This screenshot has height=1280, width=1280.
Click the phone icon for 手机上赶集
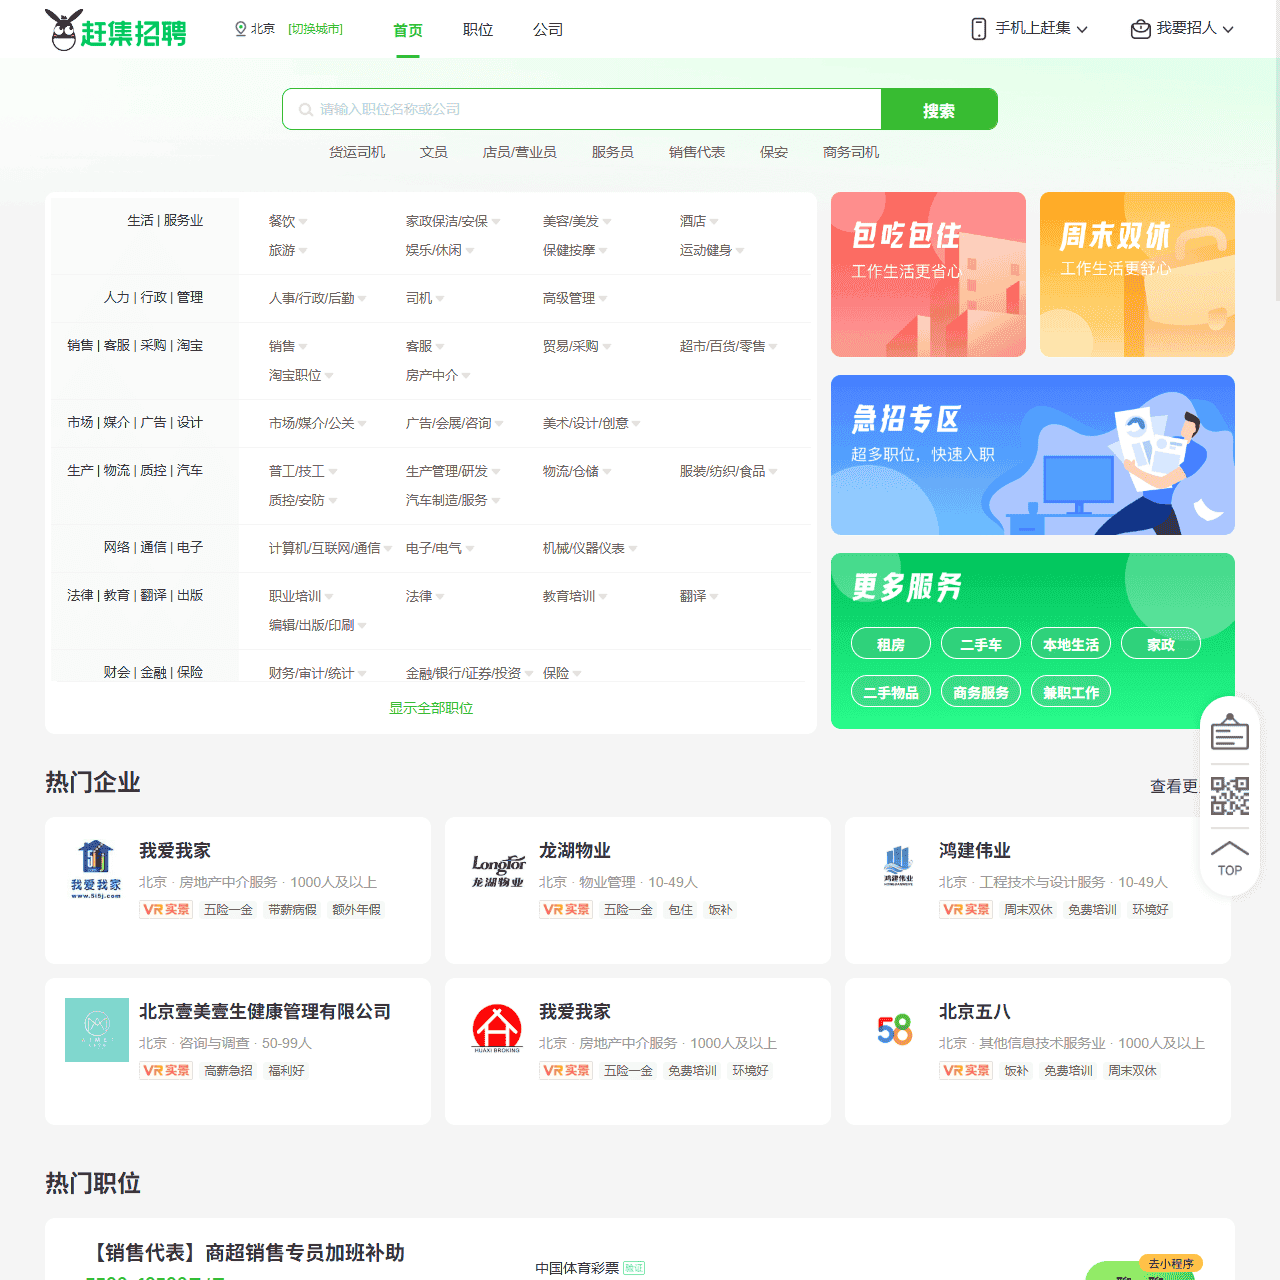coord(977,28)
